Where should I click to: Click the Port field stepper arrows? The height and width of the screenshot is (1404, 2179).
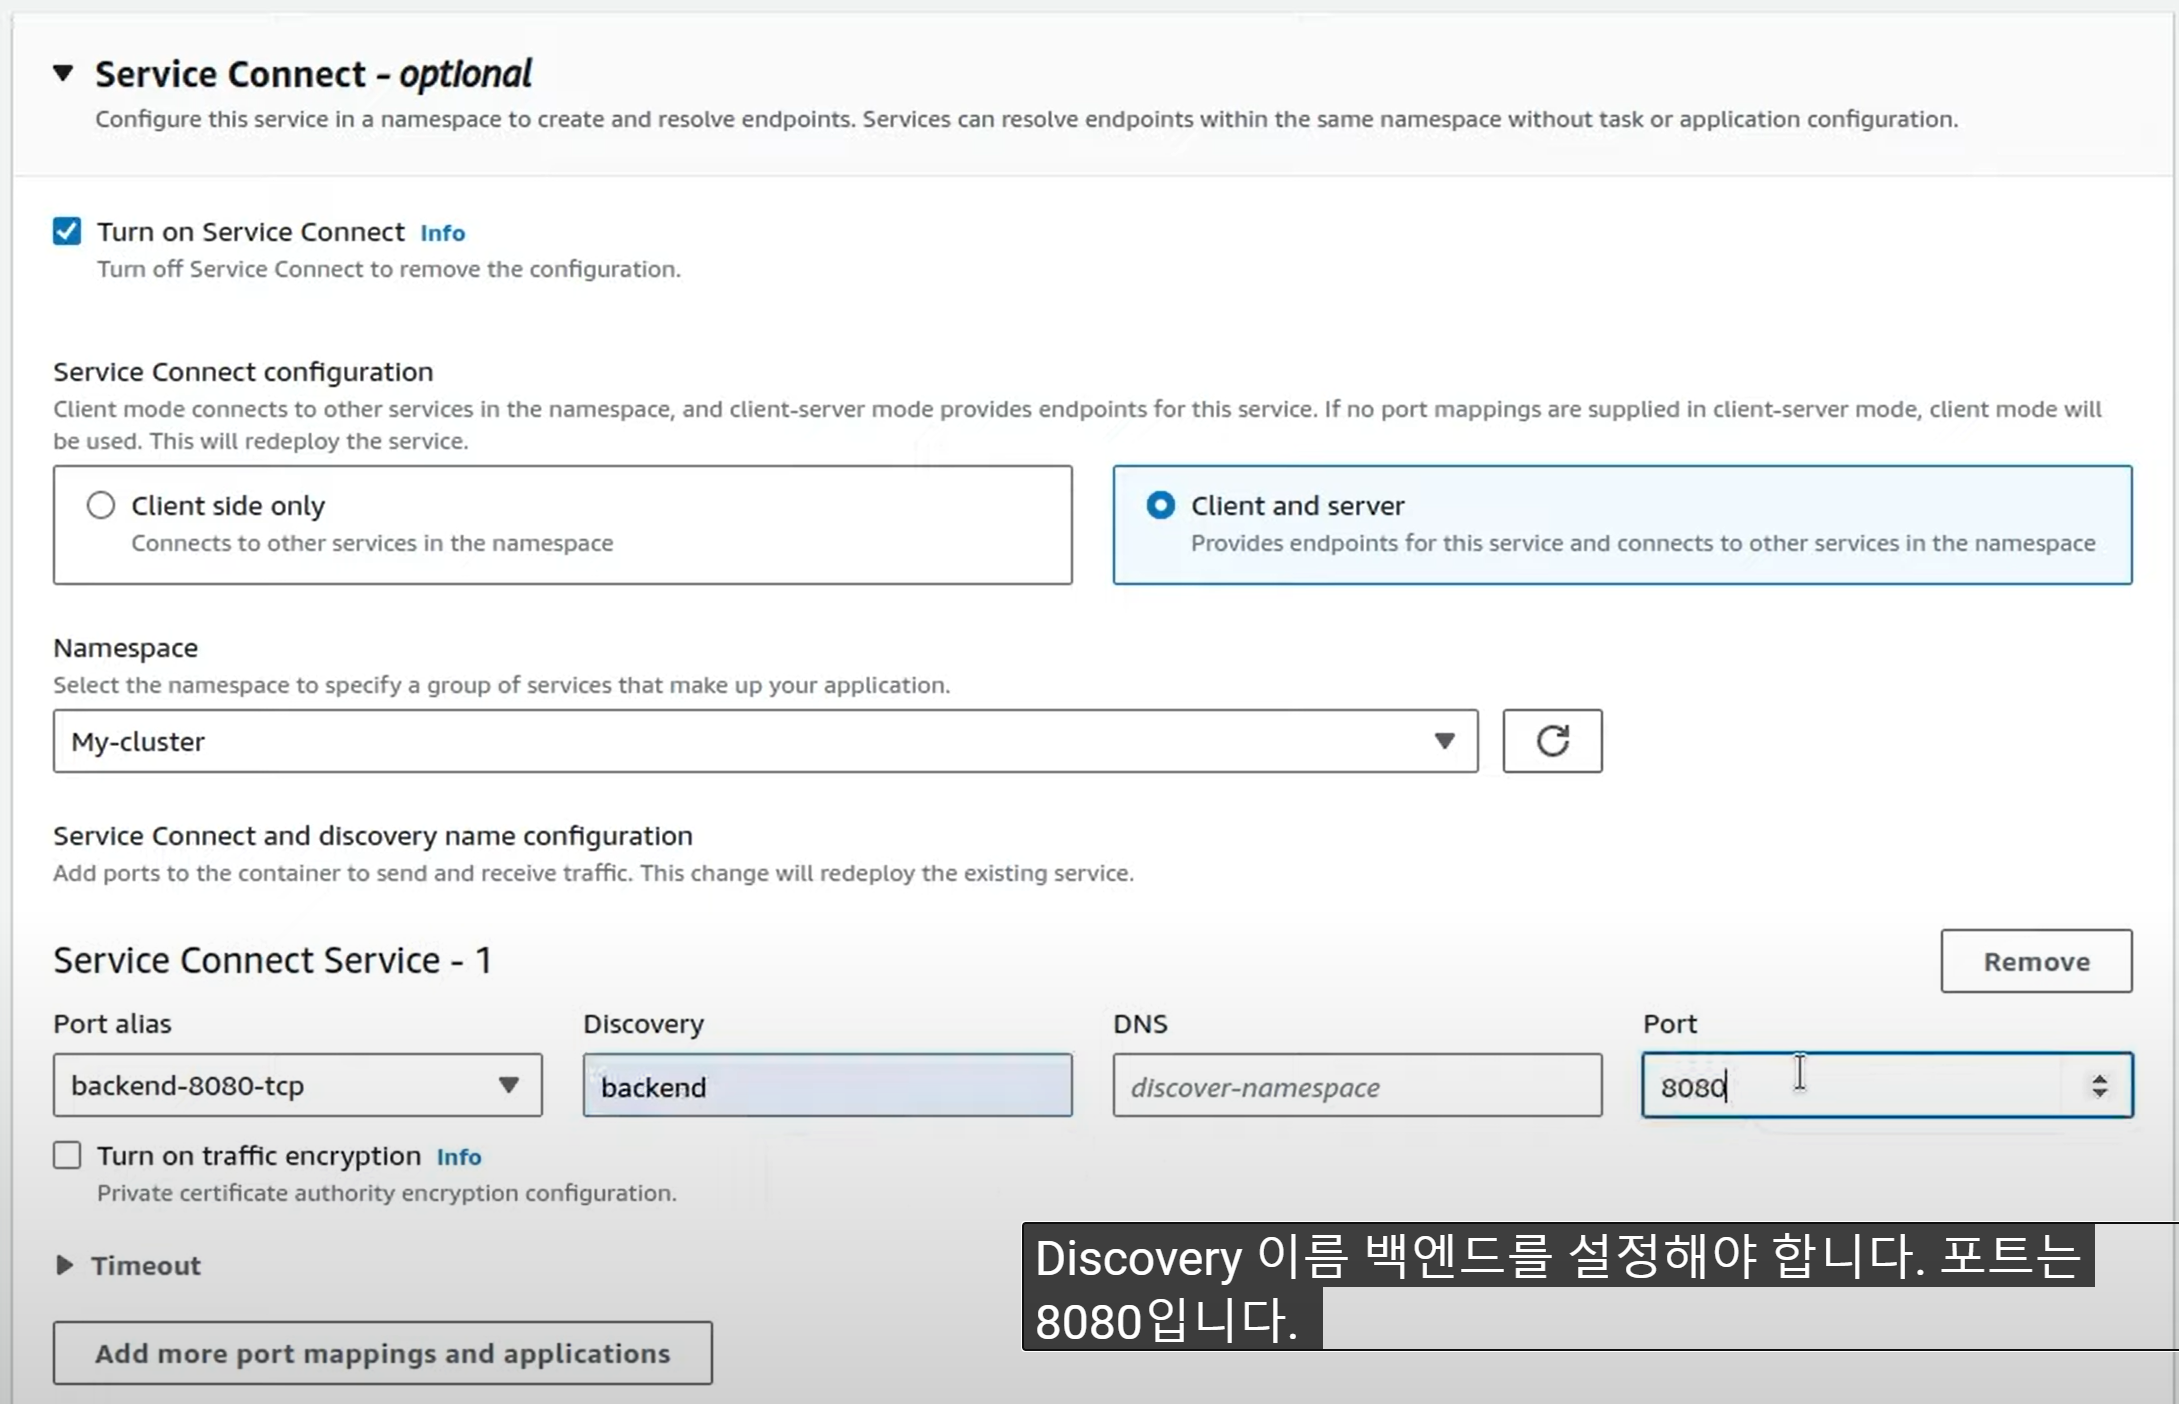[x=2099, y=1086]
